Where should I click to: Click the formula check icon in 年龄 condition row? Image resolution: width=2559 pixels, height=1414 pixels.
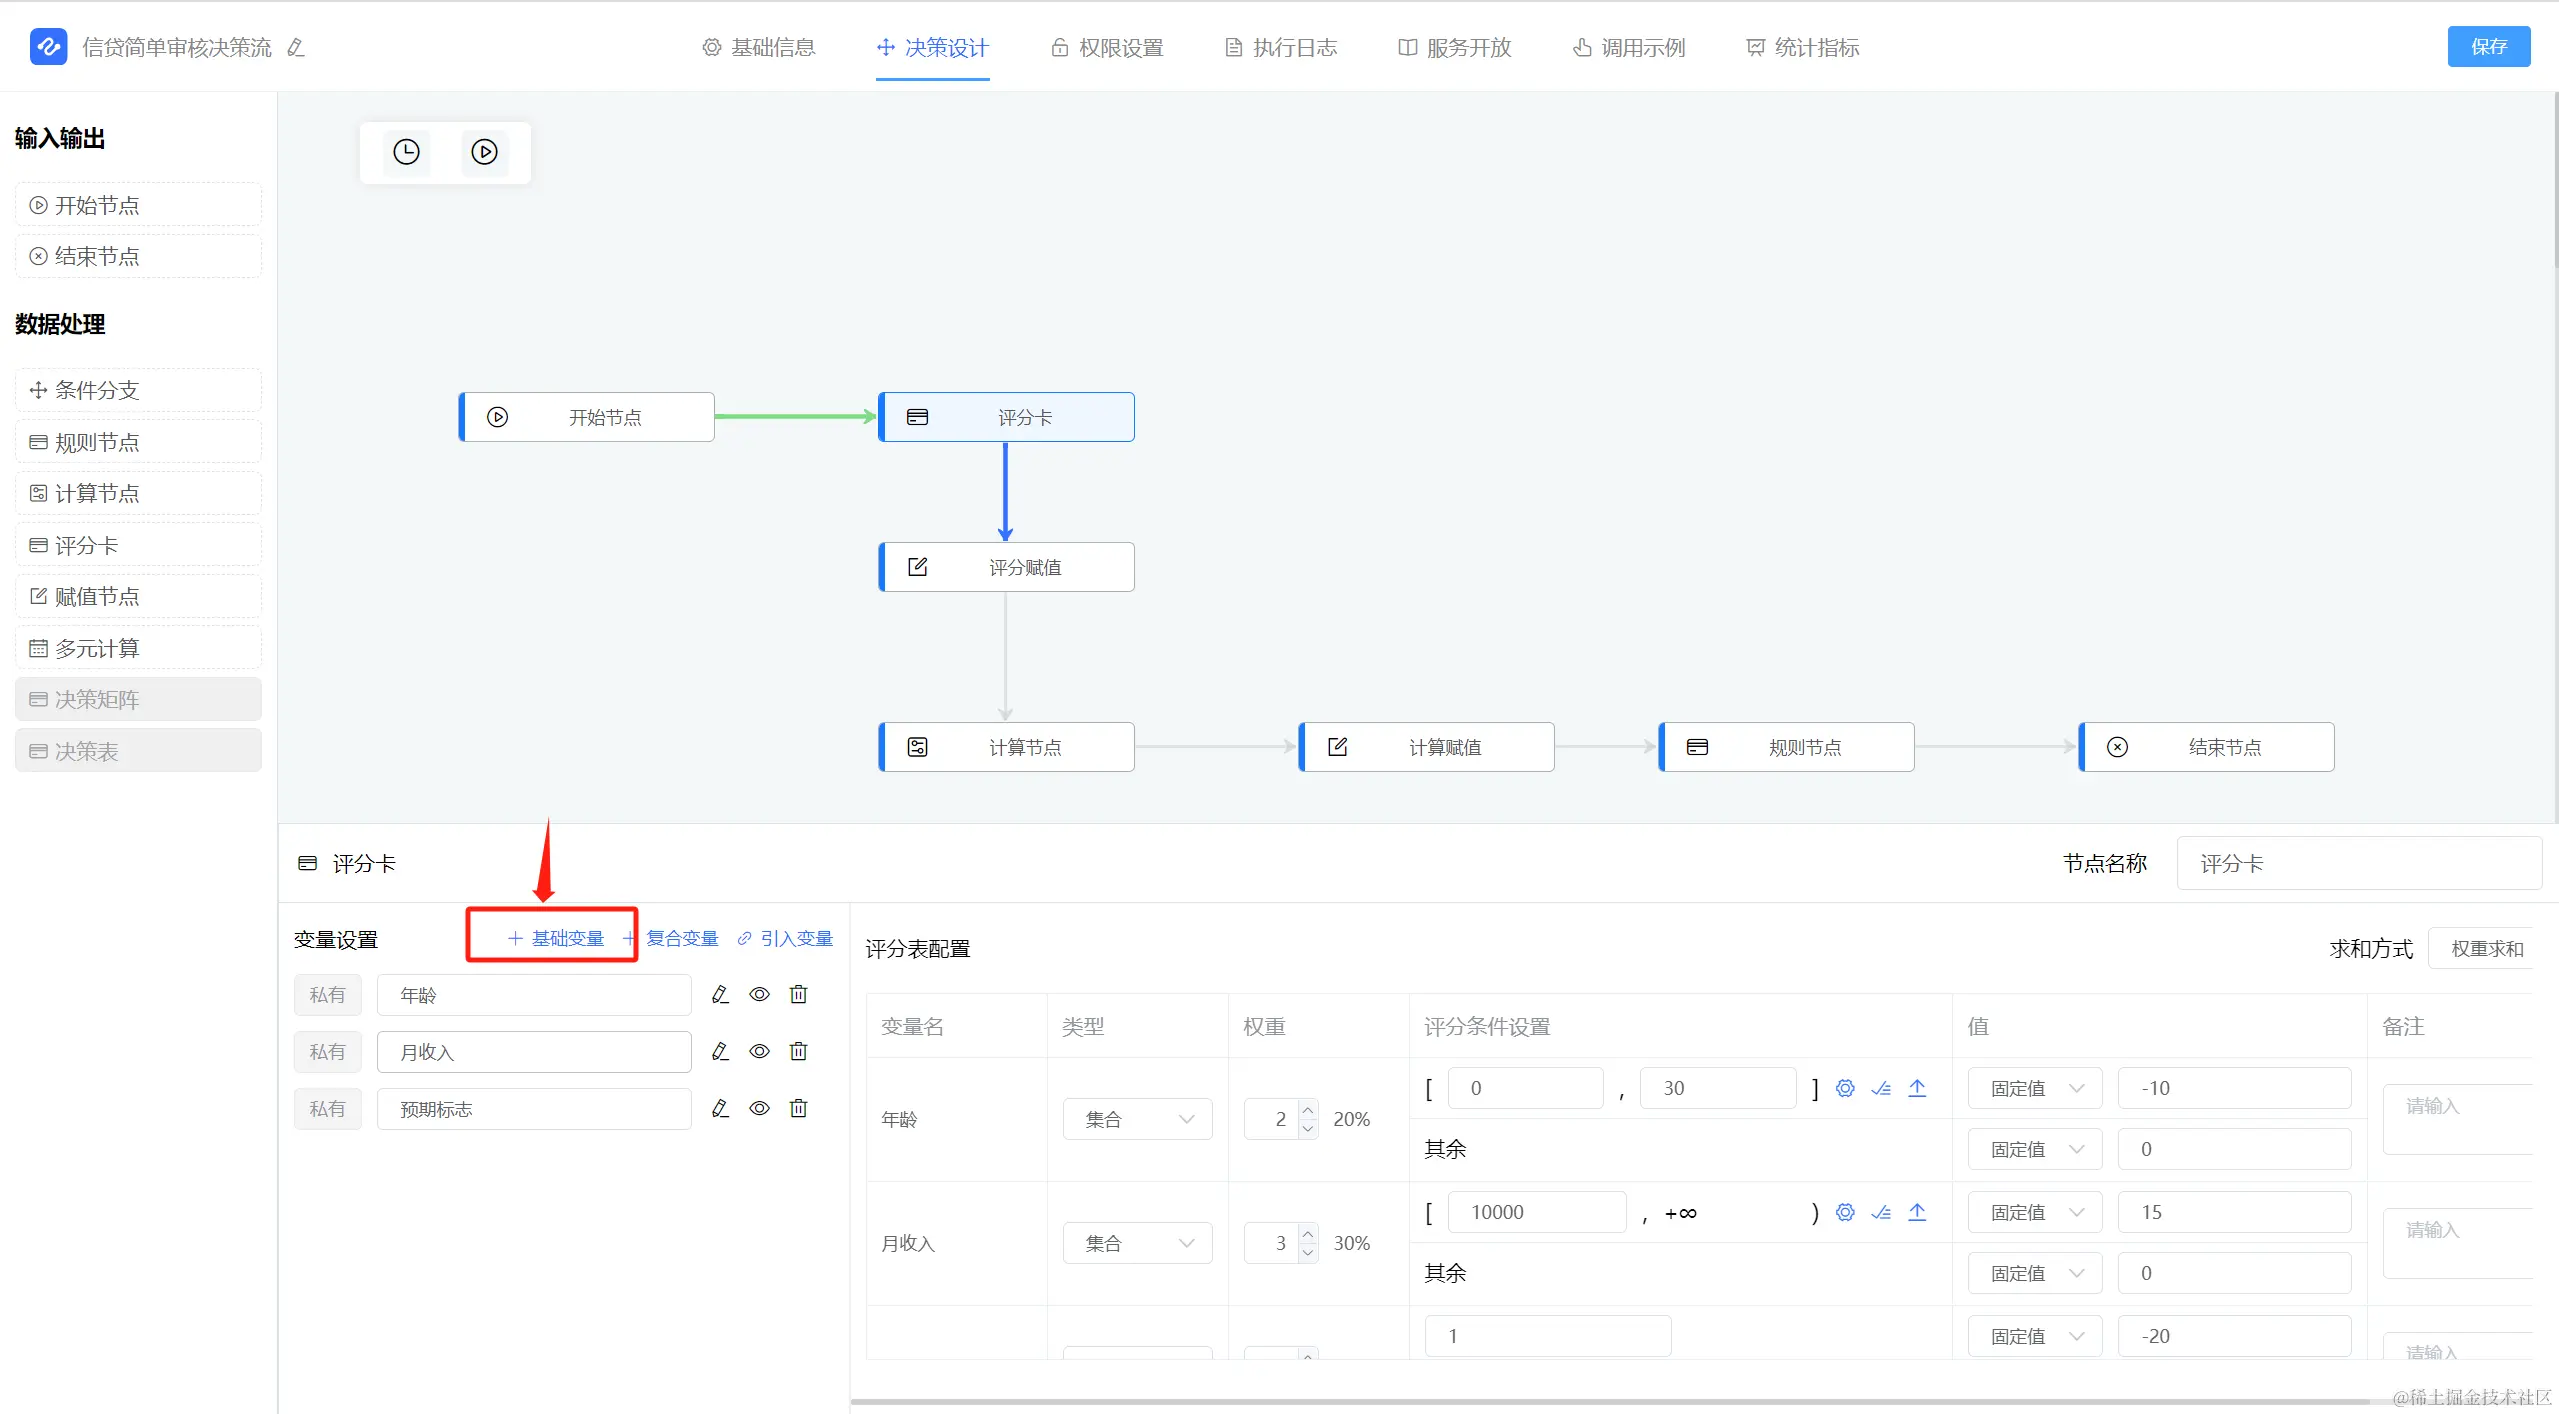(x=1881, y=1088)
